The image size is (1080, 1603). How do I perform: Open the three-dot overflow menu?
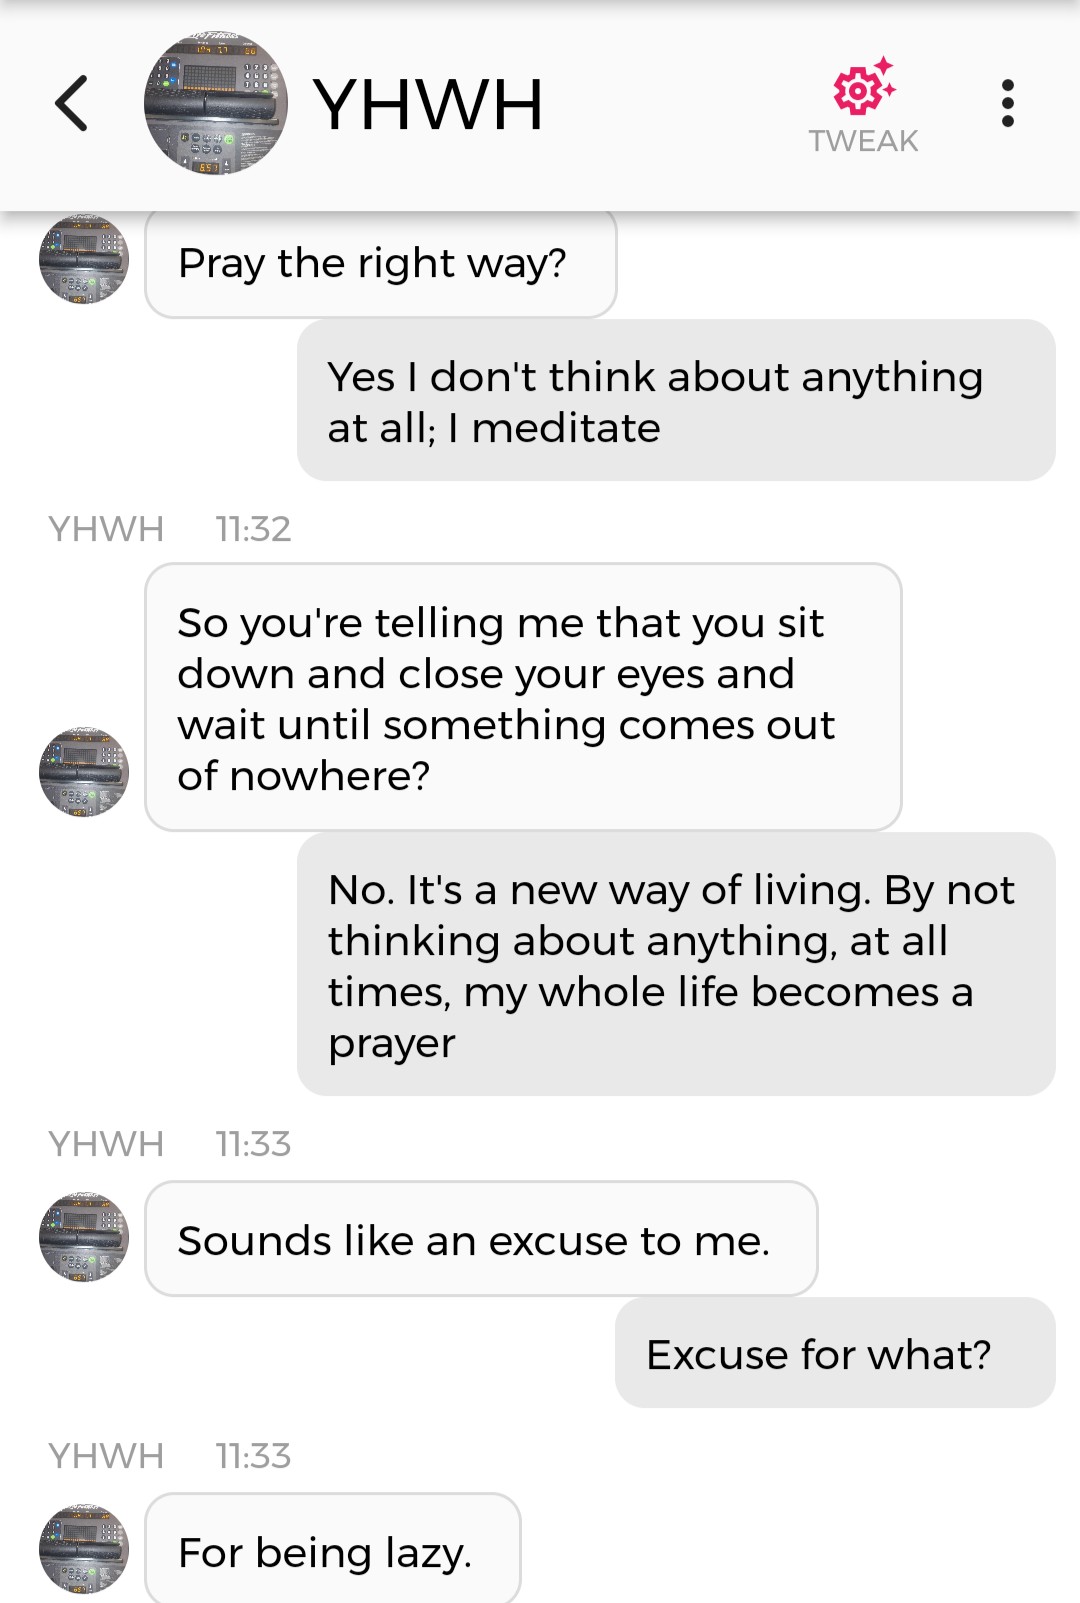pos(1007,103)
